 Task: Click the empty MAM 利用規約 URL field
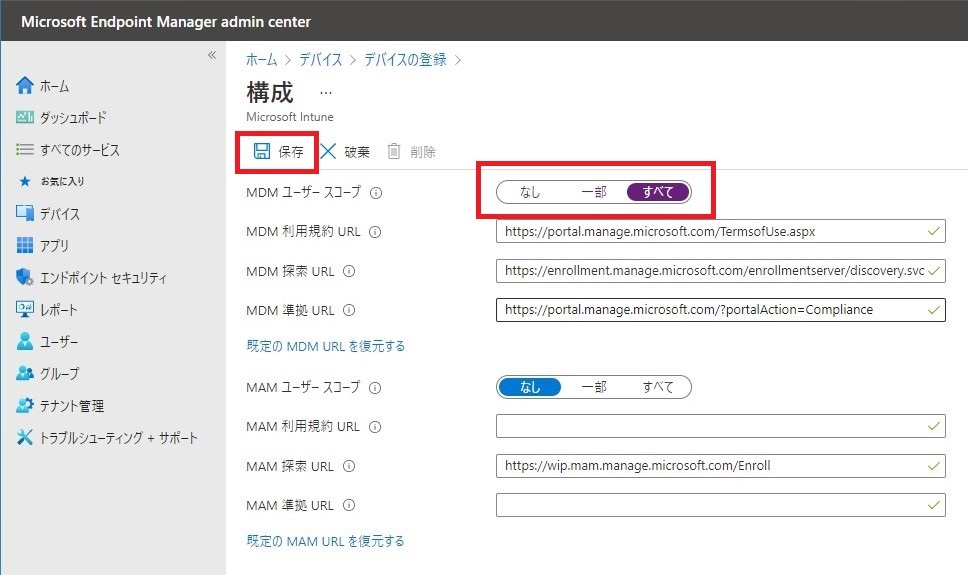click(x=720, y=426)
